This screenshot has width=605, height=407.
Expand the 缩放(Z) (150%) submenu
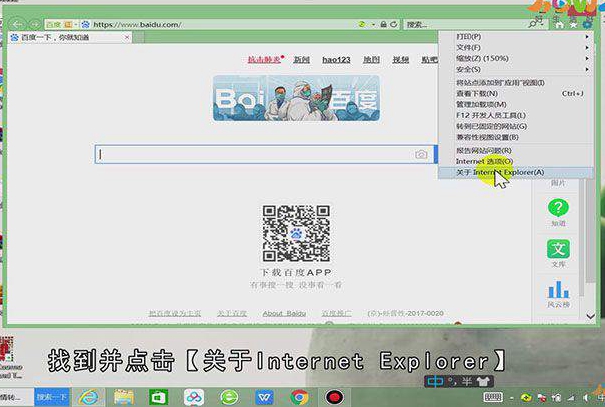(x=516, y=58)
